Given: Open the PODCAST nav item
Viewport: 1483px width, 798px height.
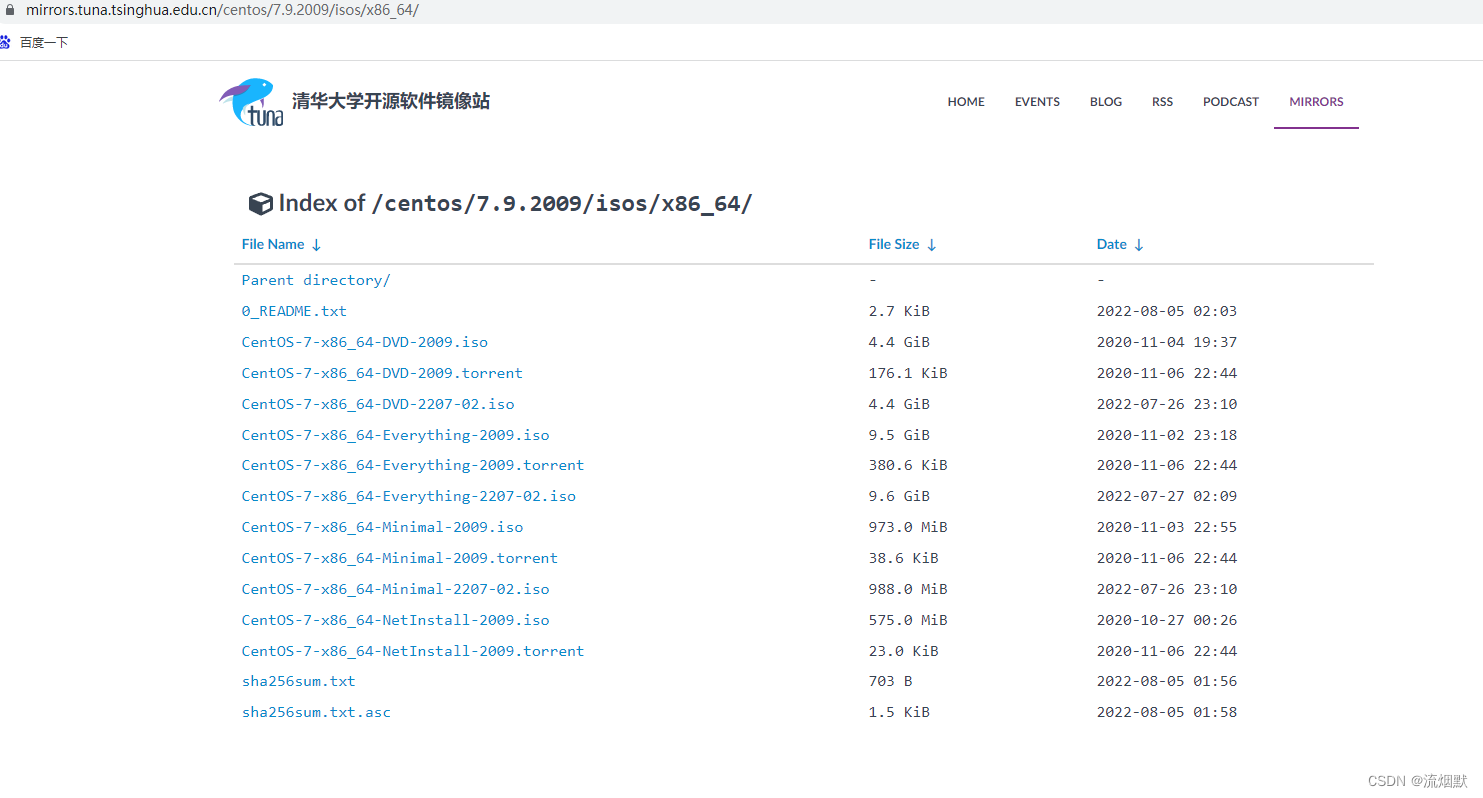Looking at the screenshot, I should 1231,102.
